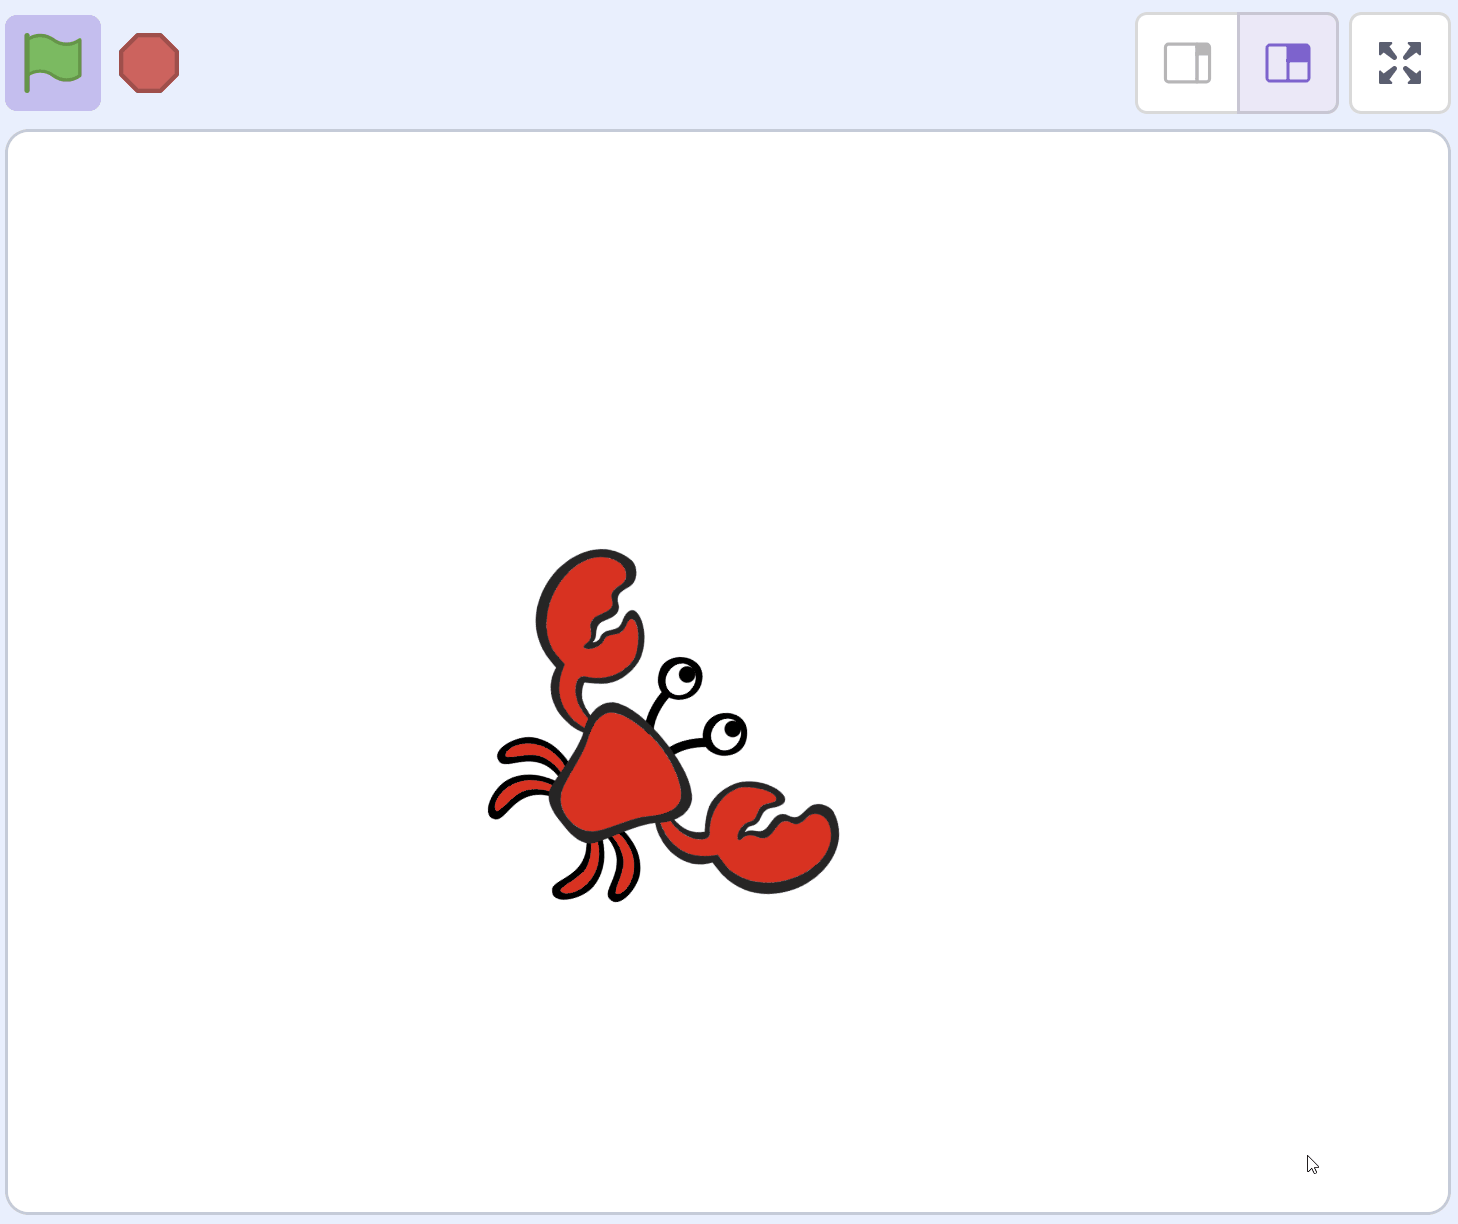
Task: Click the crab's lower right claw
Action: [785, 850]
